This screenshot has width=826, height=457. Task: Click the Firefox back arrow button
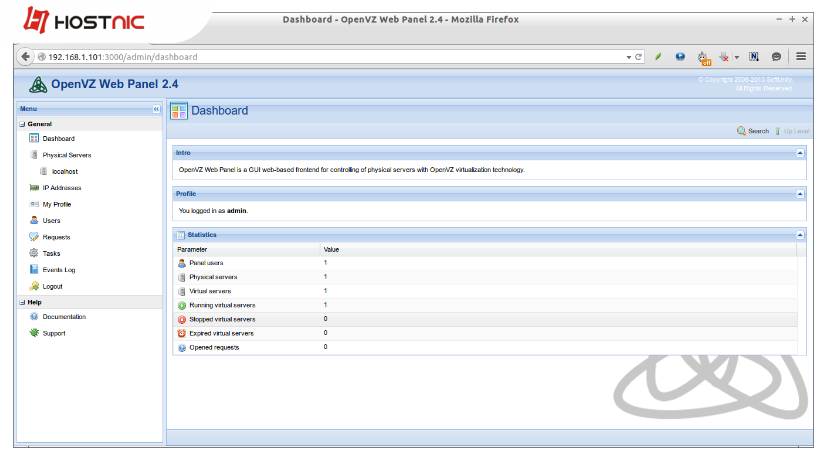(25, 56)
